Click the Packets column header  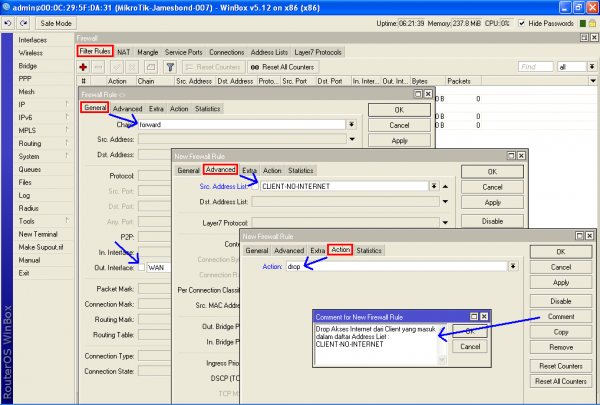point(463,81)
